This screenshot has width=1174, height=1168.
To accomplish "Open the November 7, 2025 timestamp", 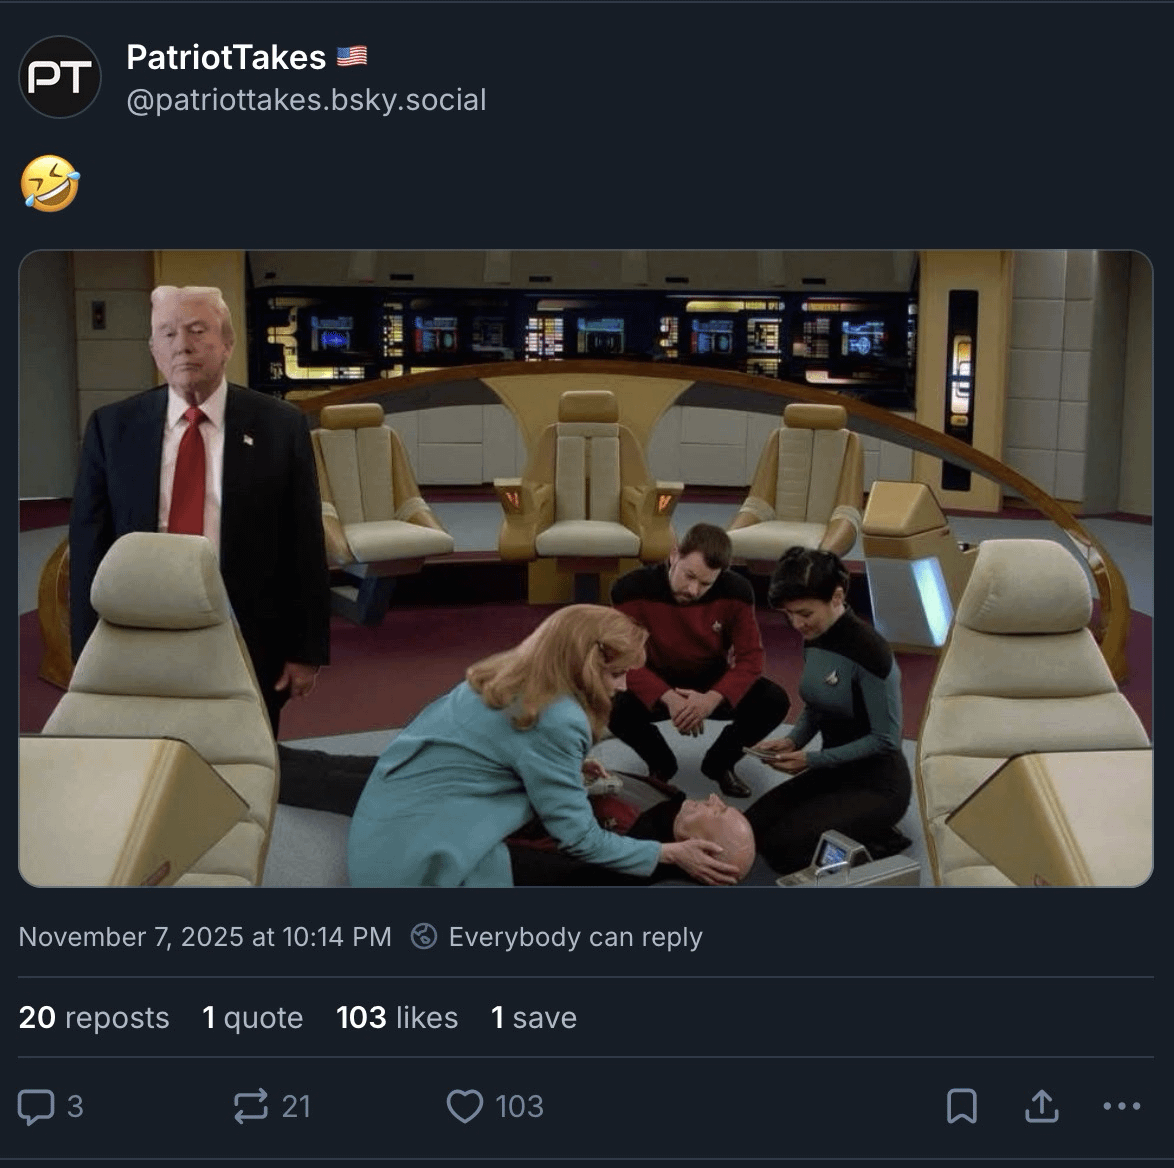I will [205, 937].
